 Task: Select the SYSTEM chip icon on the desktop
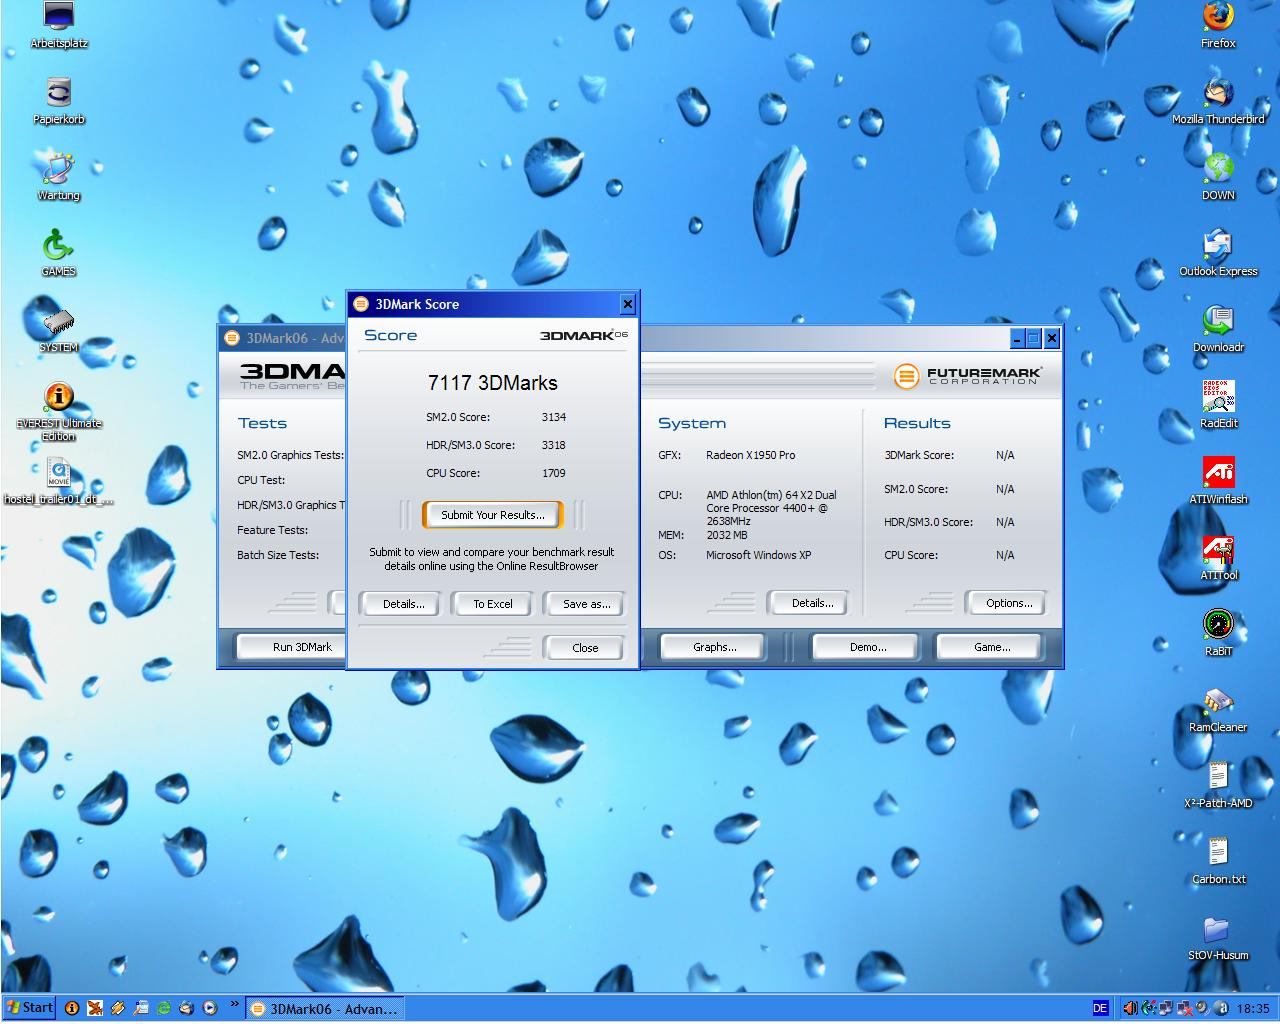click(59, 329)
